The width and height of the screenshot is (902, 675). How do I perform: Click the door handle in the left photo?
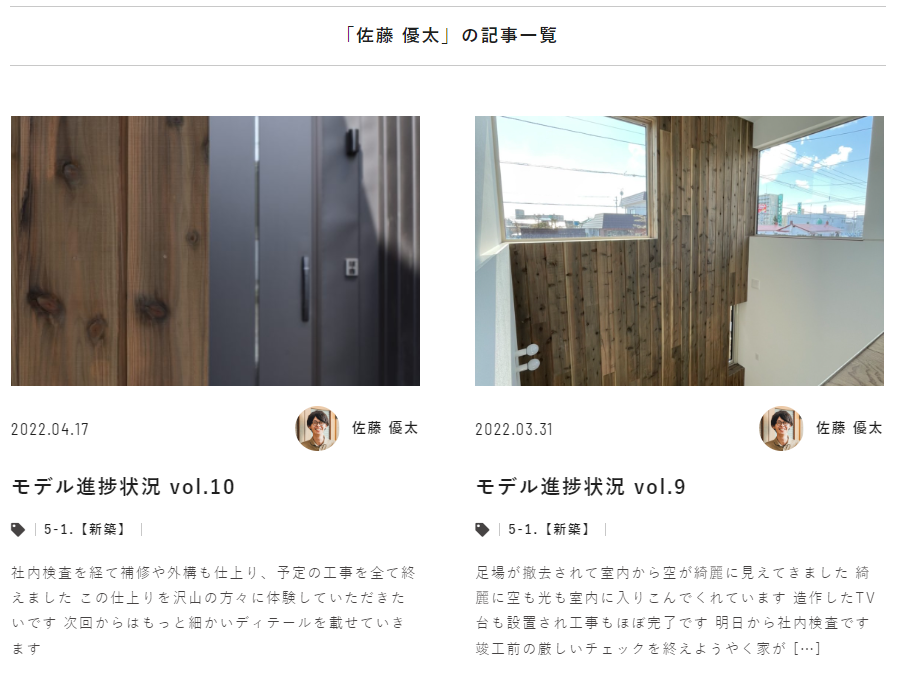point(305,289)
